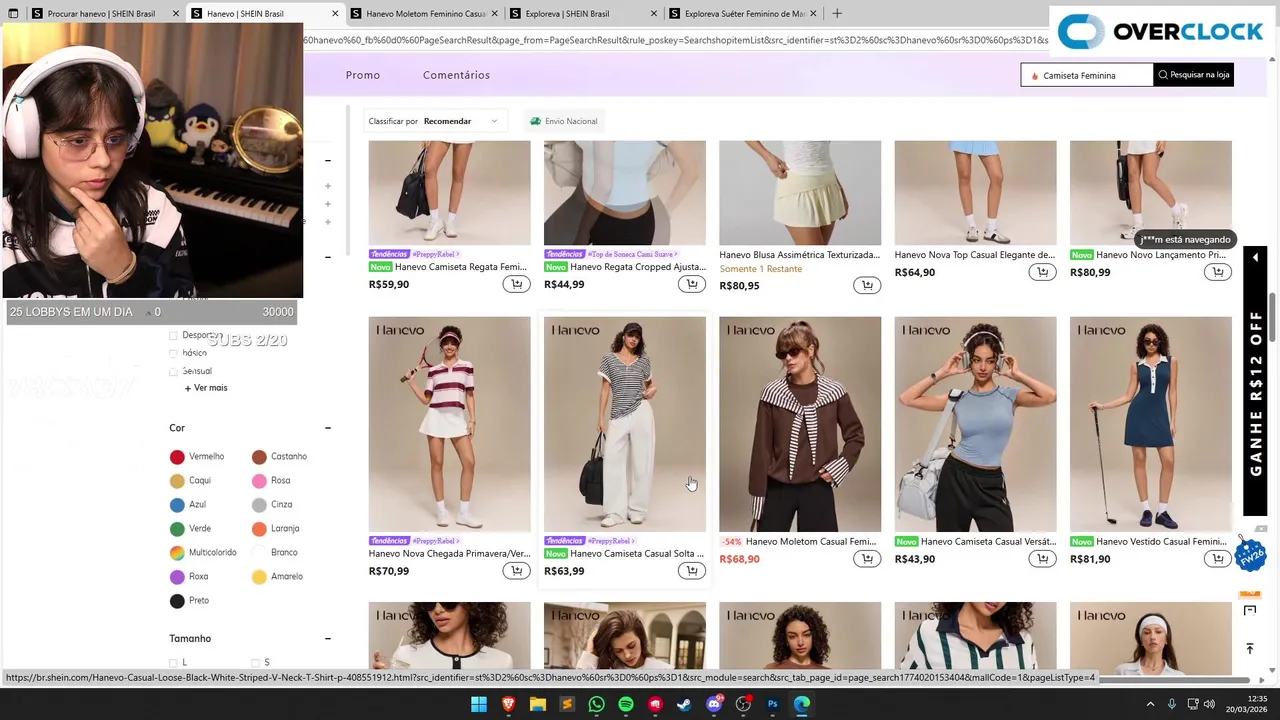This screenshot has height=720, width=1280.
Task: Switch to Hanevo Moletom Feminino Casual tab
Action: (425, 14)
